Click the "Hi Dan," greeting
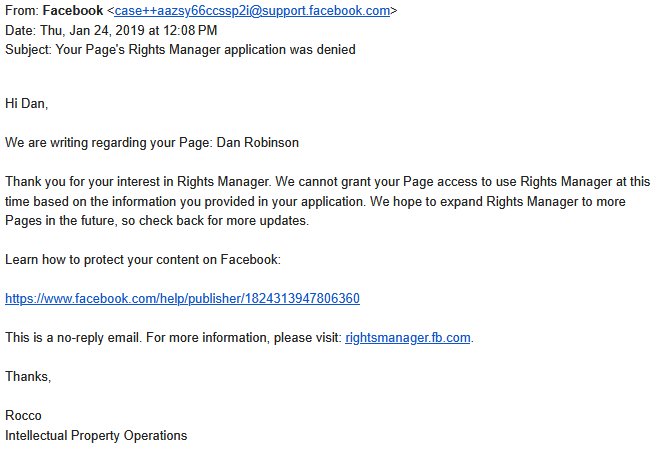The height and width of the screenshot is (462, 662). coord(27,103)
